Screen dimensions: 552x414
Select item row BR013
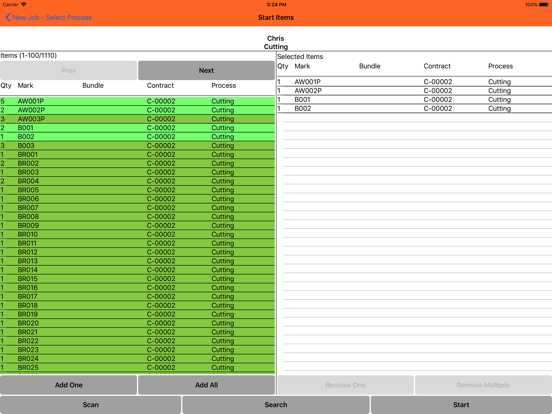137,261
